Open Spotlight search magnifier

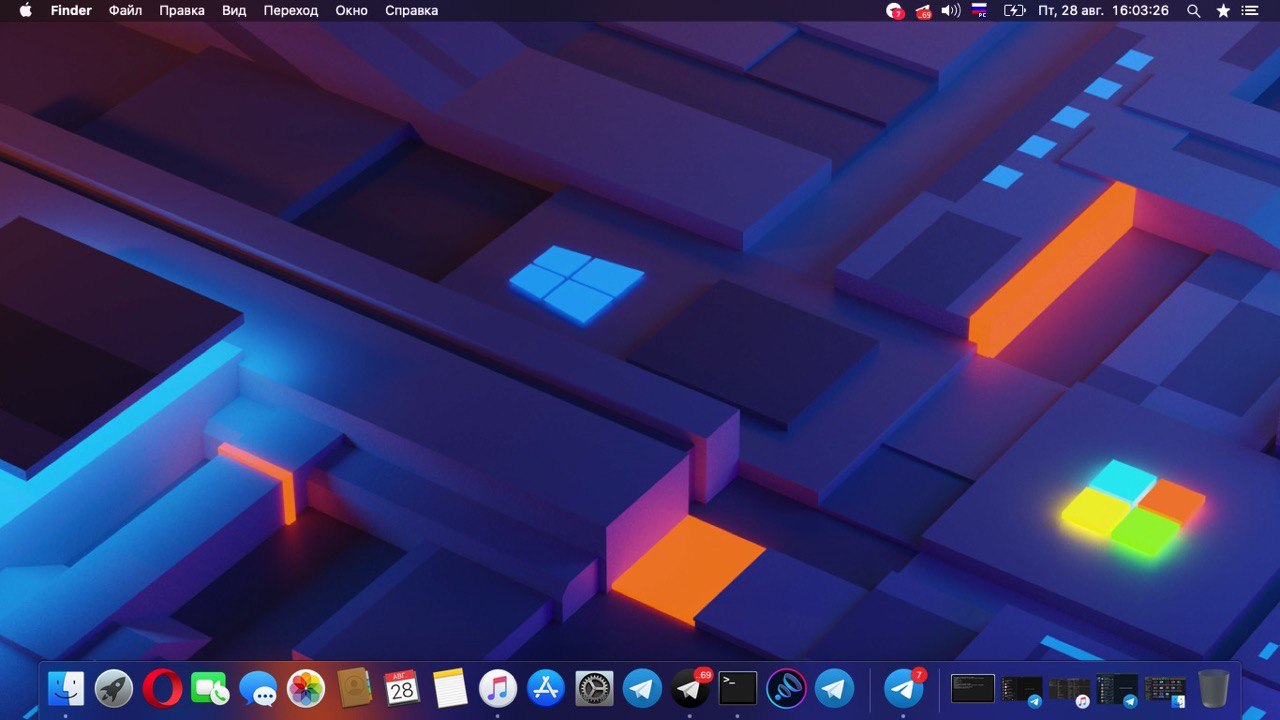coord(1193,10)
